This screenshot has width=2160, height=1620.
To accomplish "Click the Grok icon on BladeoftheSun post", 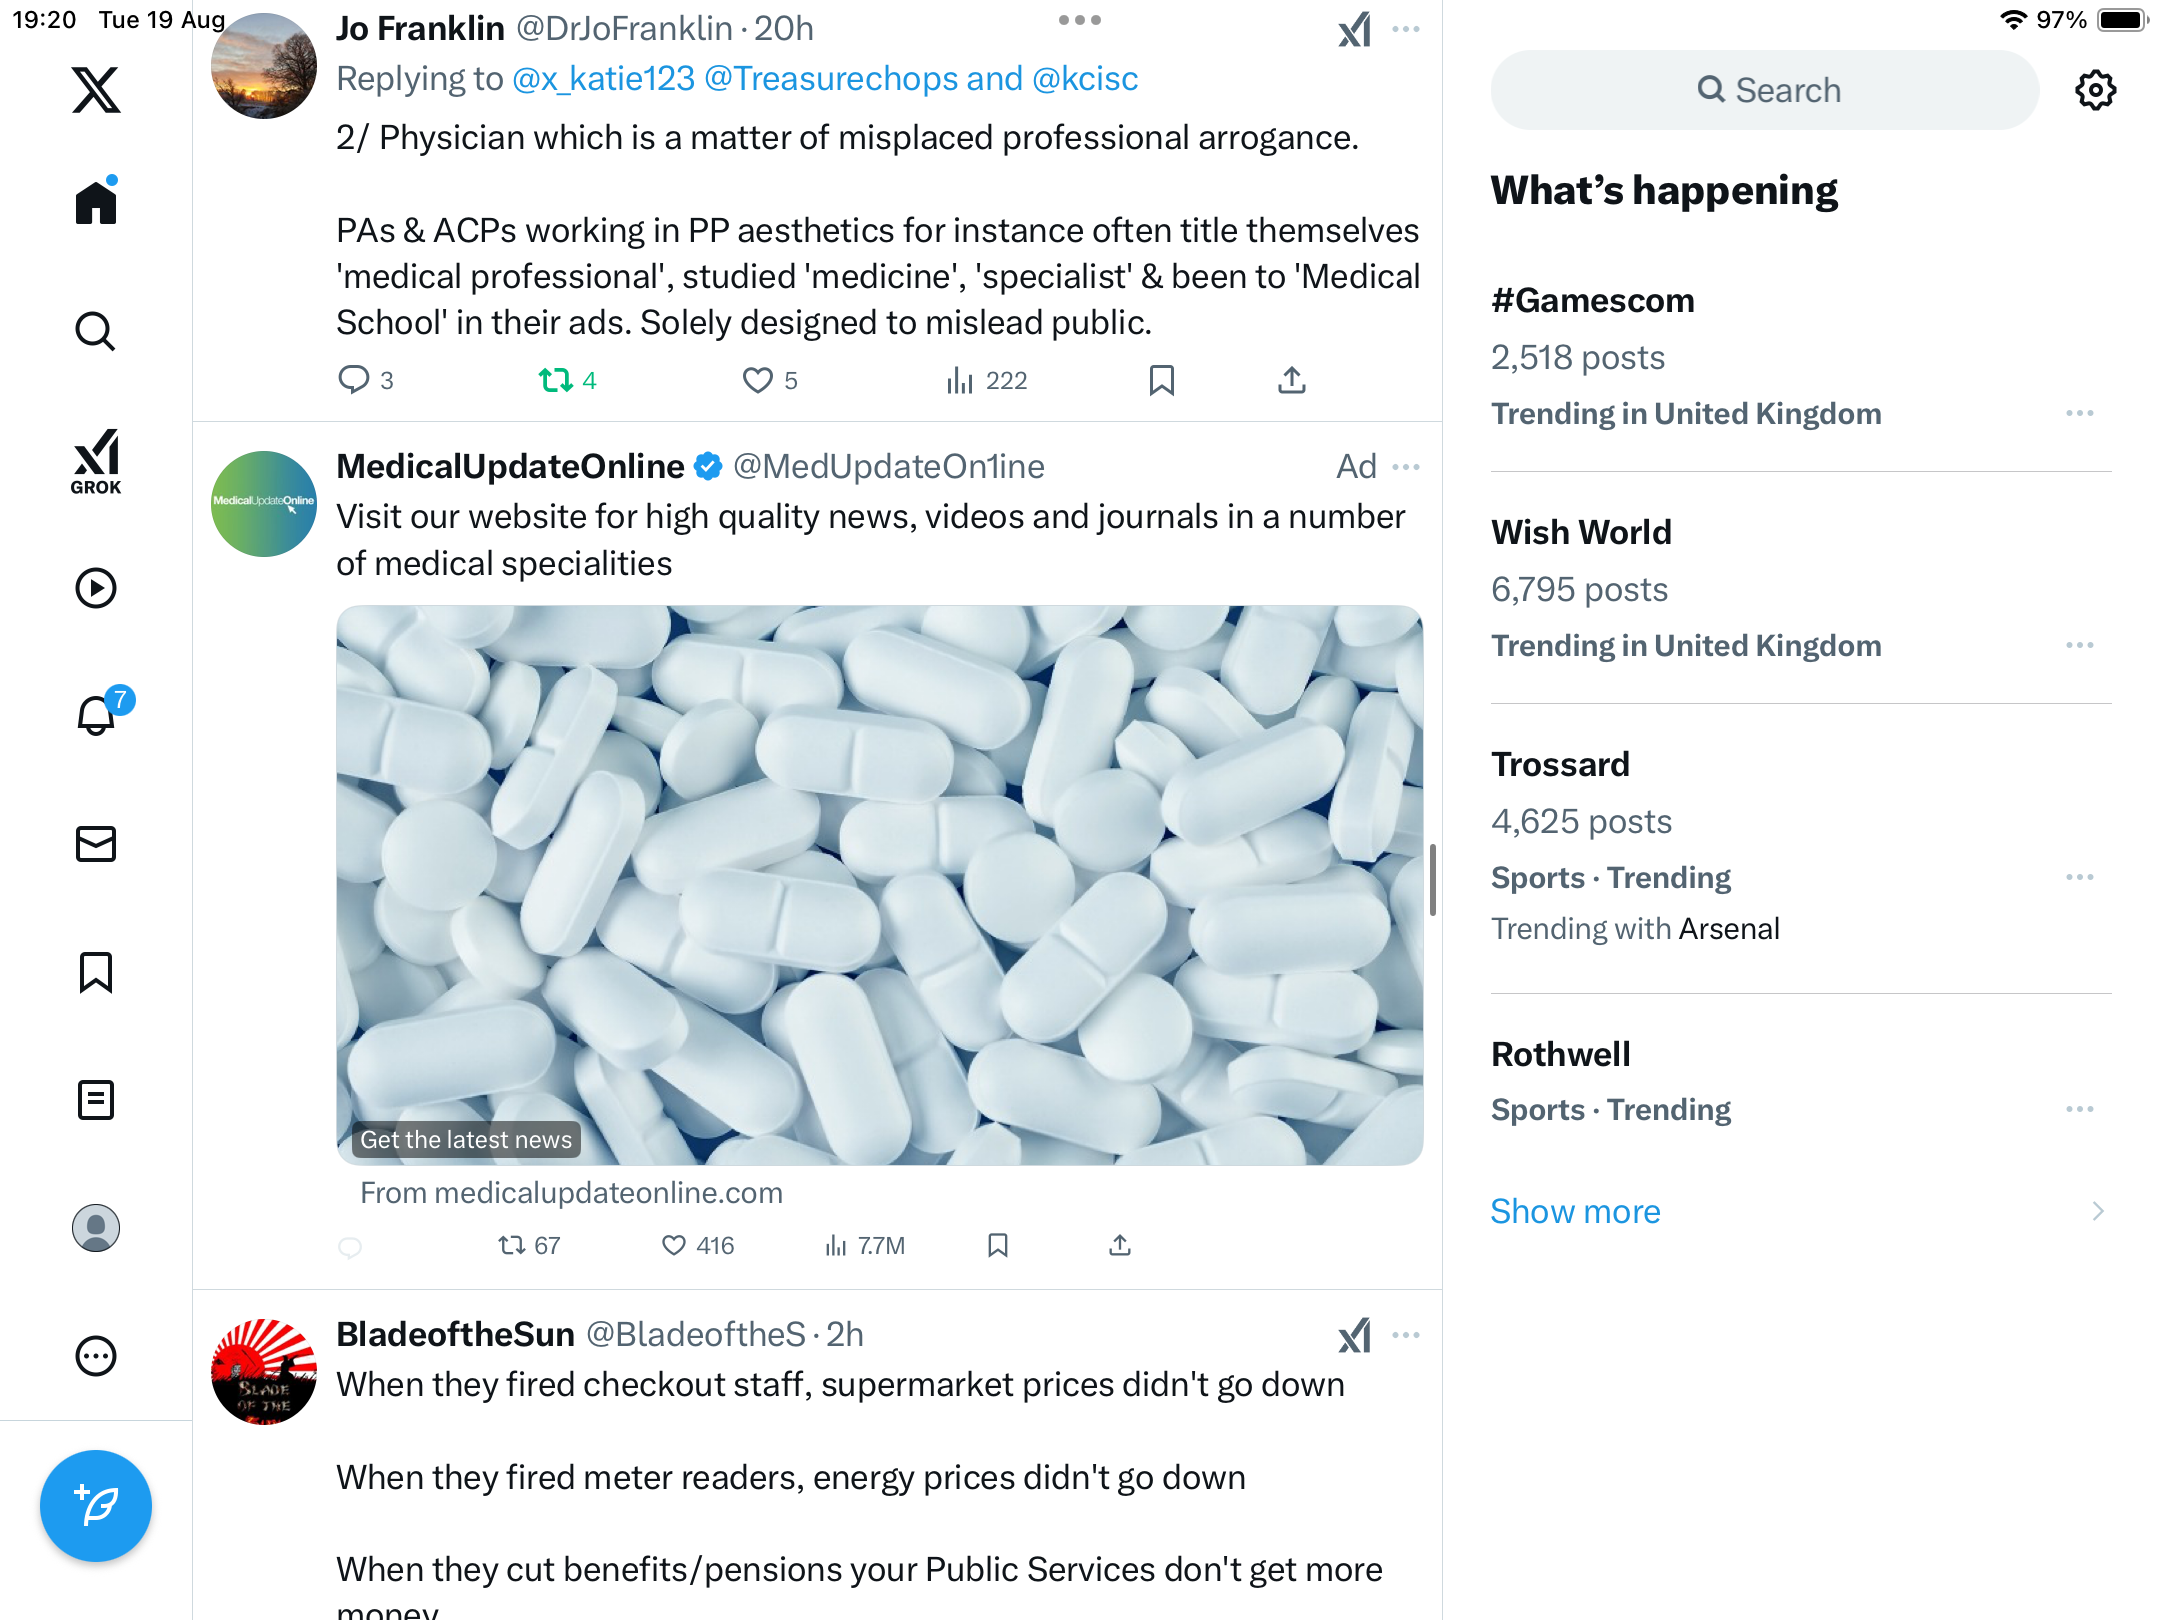I will pos(1354,1336).
